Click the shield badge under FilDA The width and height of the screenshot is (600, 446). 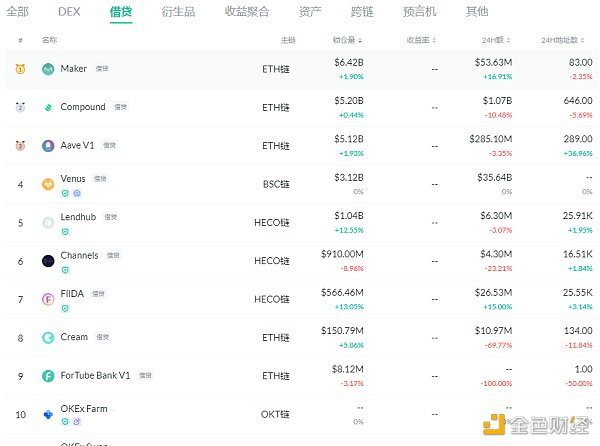(64, 309)
